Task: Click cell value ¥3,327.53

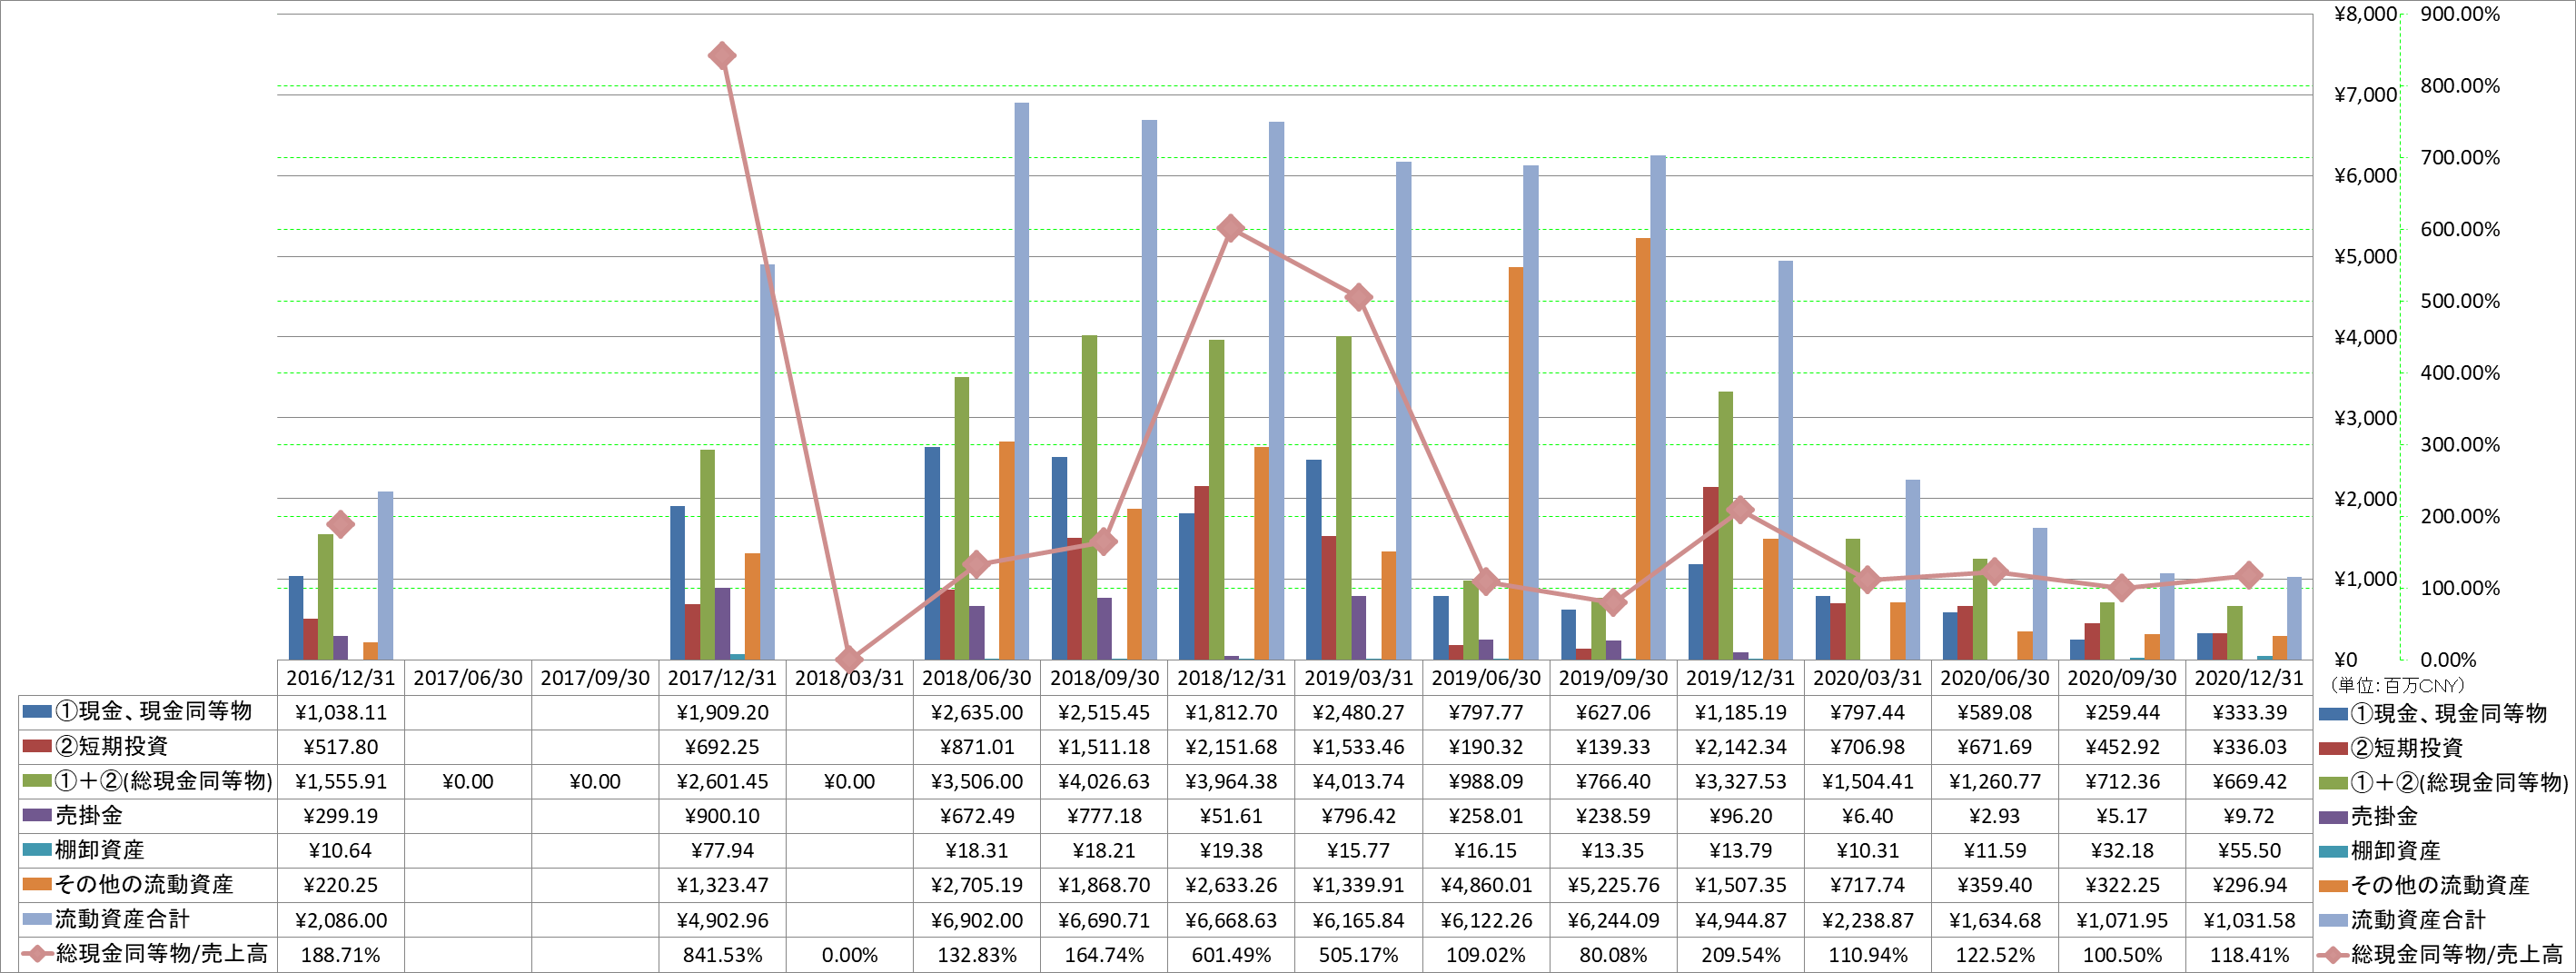Action: tap(1740, 782)
